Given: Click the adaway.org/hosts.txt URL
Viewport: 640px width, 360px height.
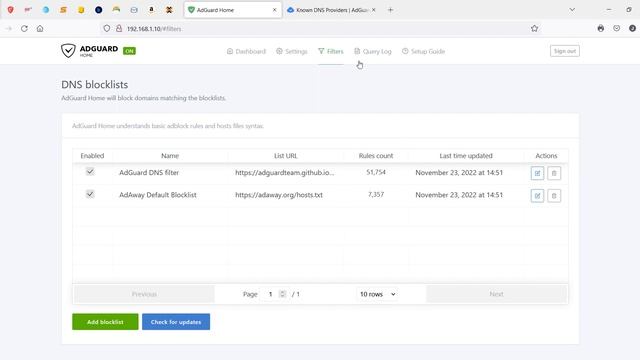Looking at the screenshot, I should (x=279, y=195).
